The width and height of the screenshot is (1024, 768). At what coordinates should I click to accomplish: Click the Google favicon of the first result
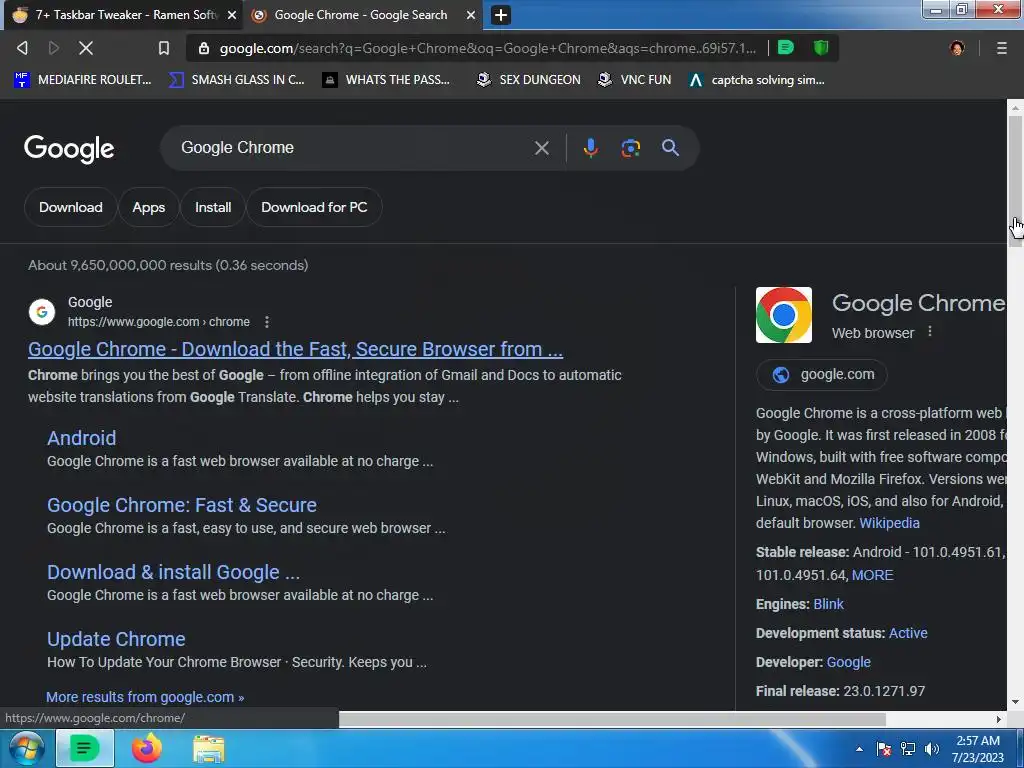click(x=42, y=312)
